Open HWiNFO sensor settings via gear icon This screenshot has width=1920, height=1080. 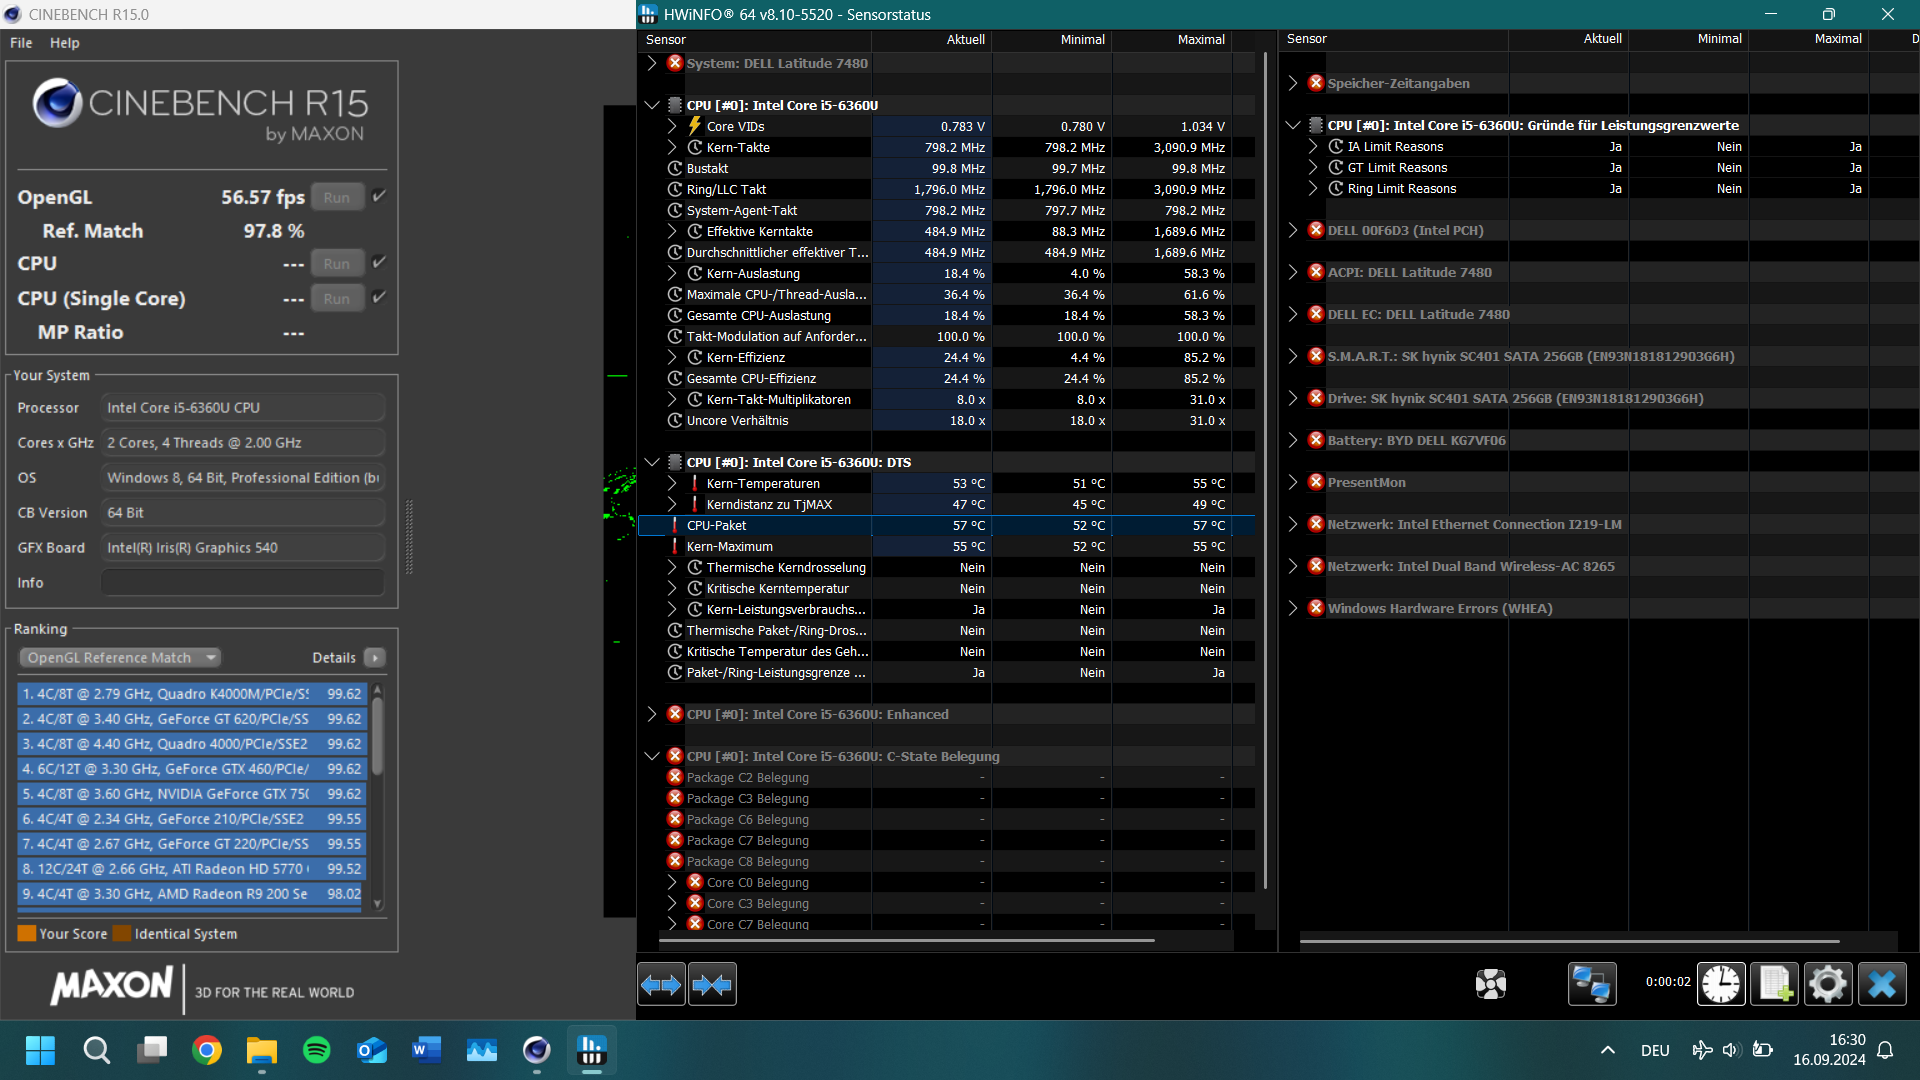click(1828, 984)
